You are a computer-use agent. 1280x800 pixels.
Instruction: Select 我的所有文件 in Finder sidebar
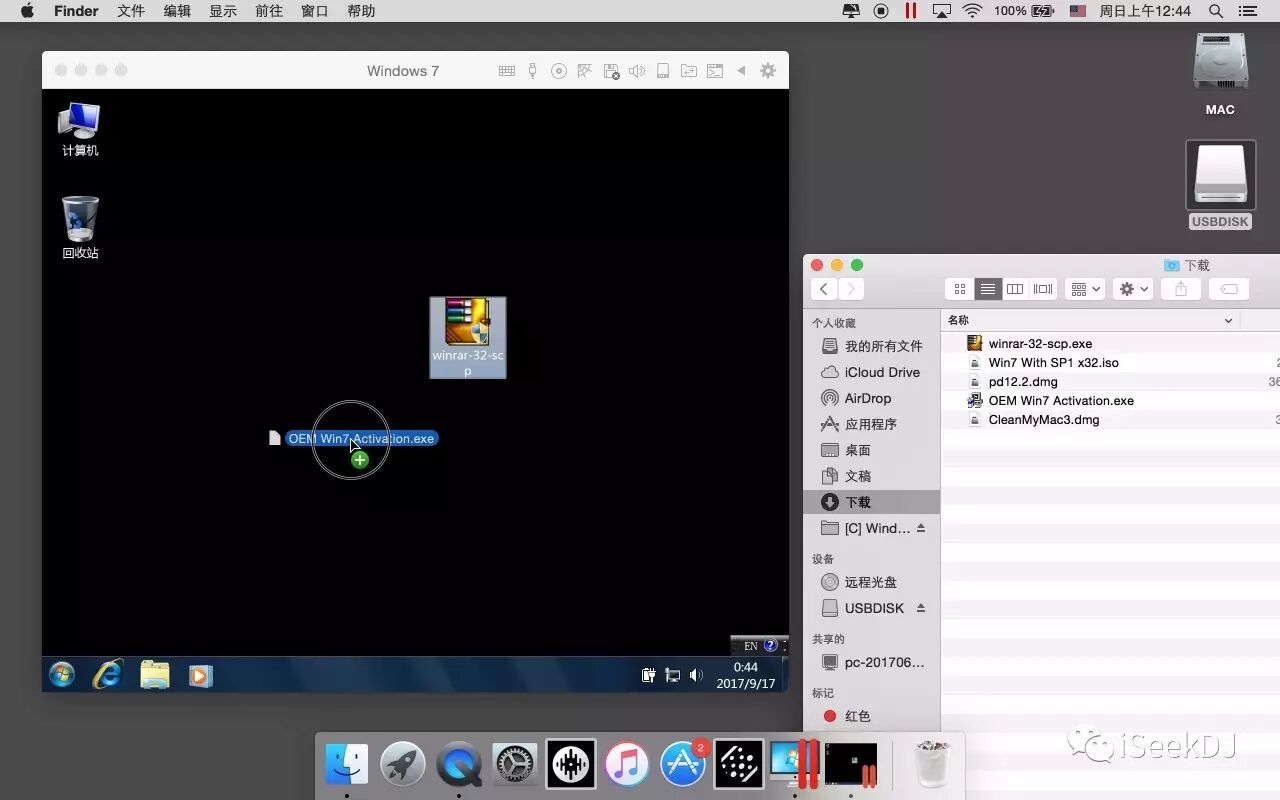click(x=872, y=346)
